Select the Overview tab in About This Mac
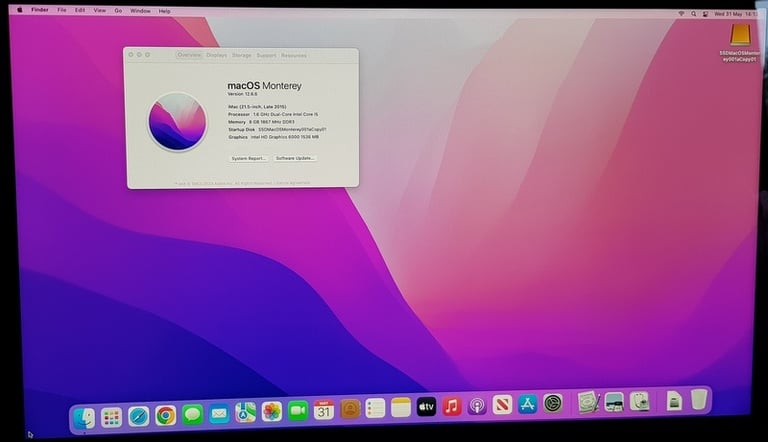This screenshot has height=442, width=768. [x=189, y=55]
